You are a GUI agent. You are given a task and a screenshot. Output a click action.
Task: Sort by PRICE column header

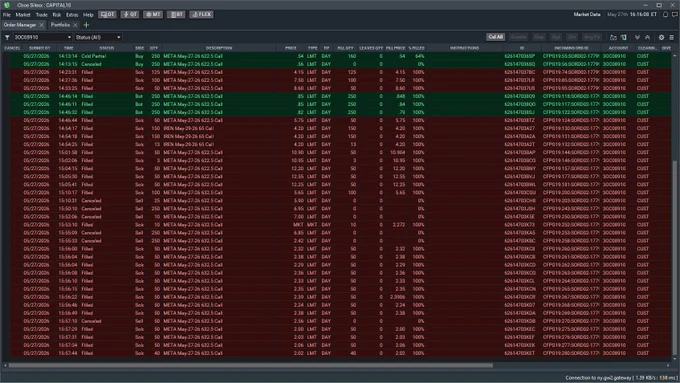point(291,48)
